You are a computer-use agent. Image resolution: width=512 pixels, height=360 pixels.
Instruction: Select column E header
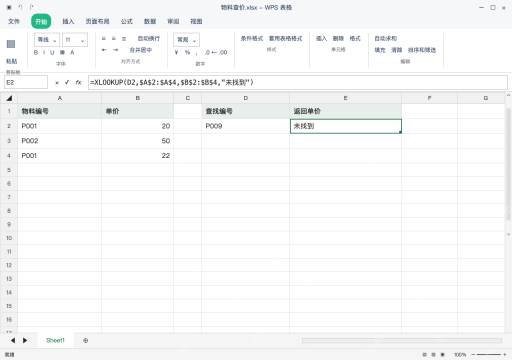pyautogui.click(x=345, y=98)
